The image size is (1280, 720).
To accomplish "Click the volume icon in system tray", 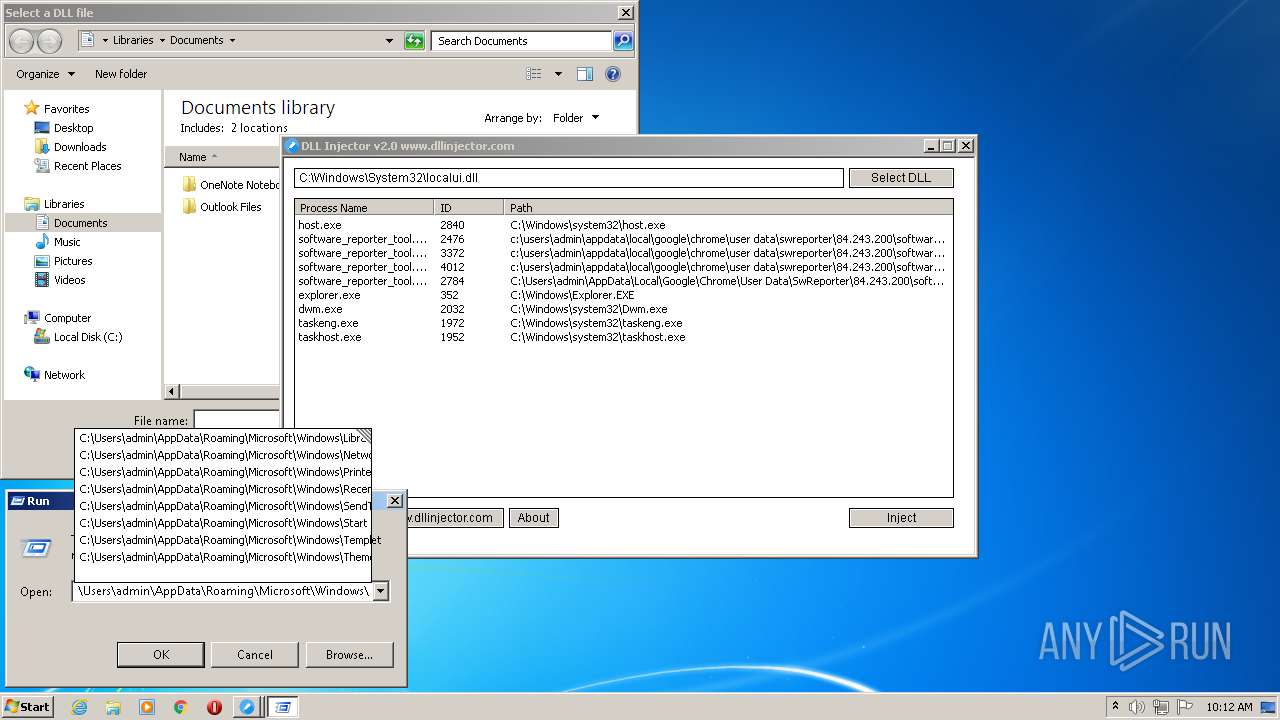I will click(1137, 707).
